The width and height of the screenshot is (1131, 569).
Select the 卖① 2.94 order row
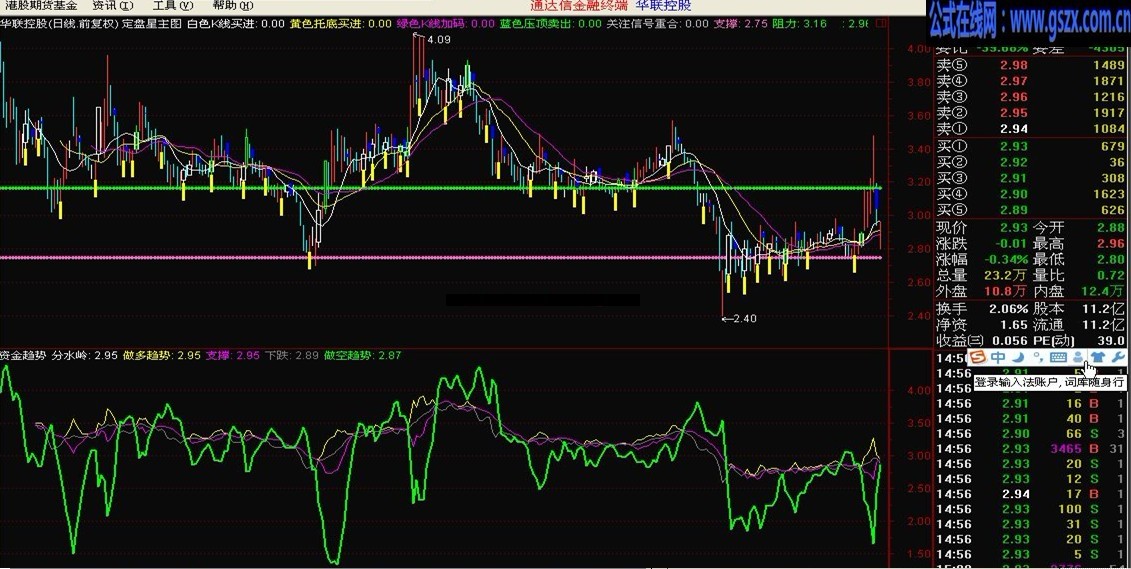click(1031, 128)
